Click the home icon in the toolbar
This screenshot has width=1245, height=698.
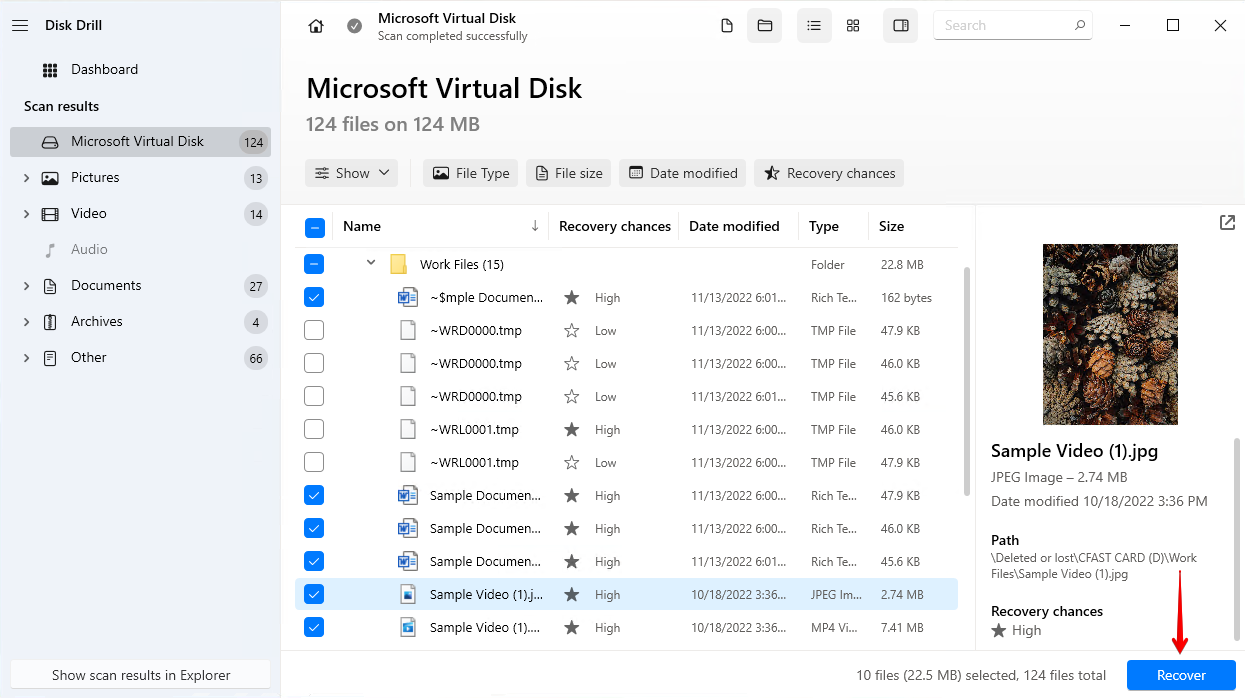[x=316, y=25]
